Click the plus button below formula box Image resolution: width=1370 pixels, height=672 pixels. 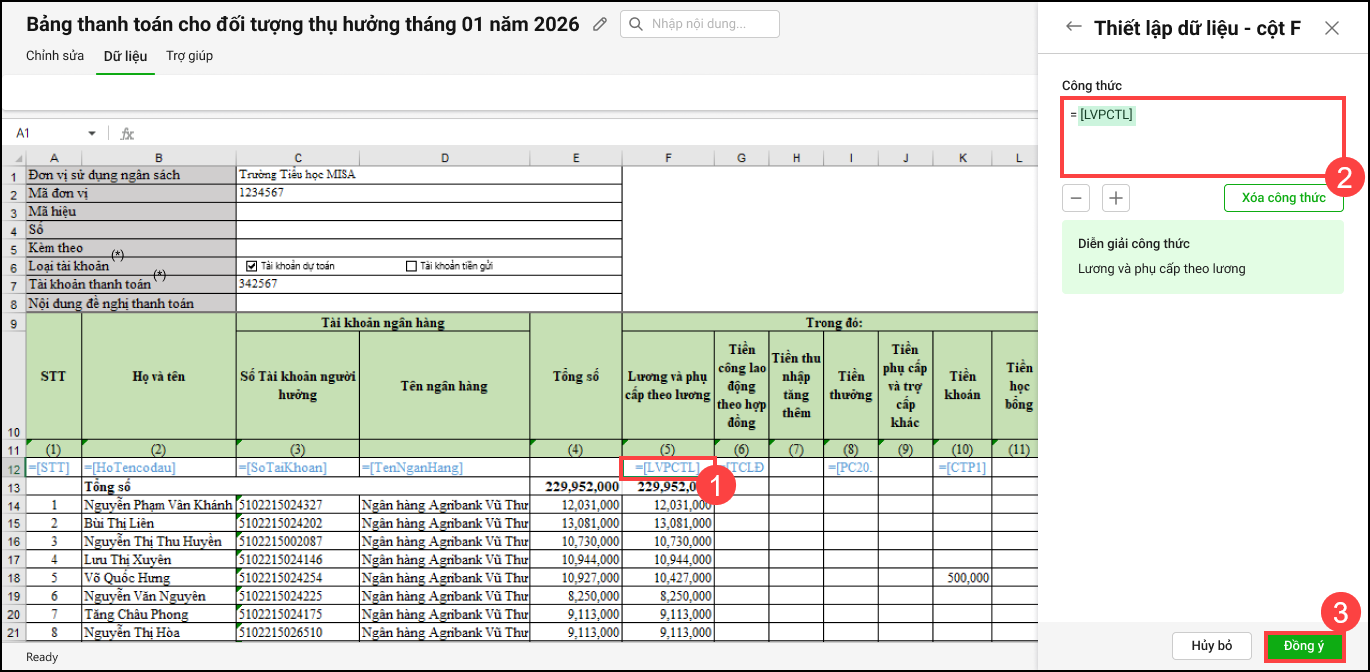click(x=1116, y=198)
